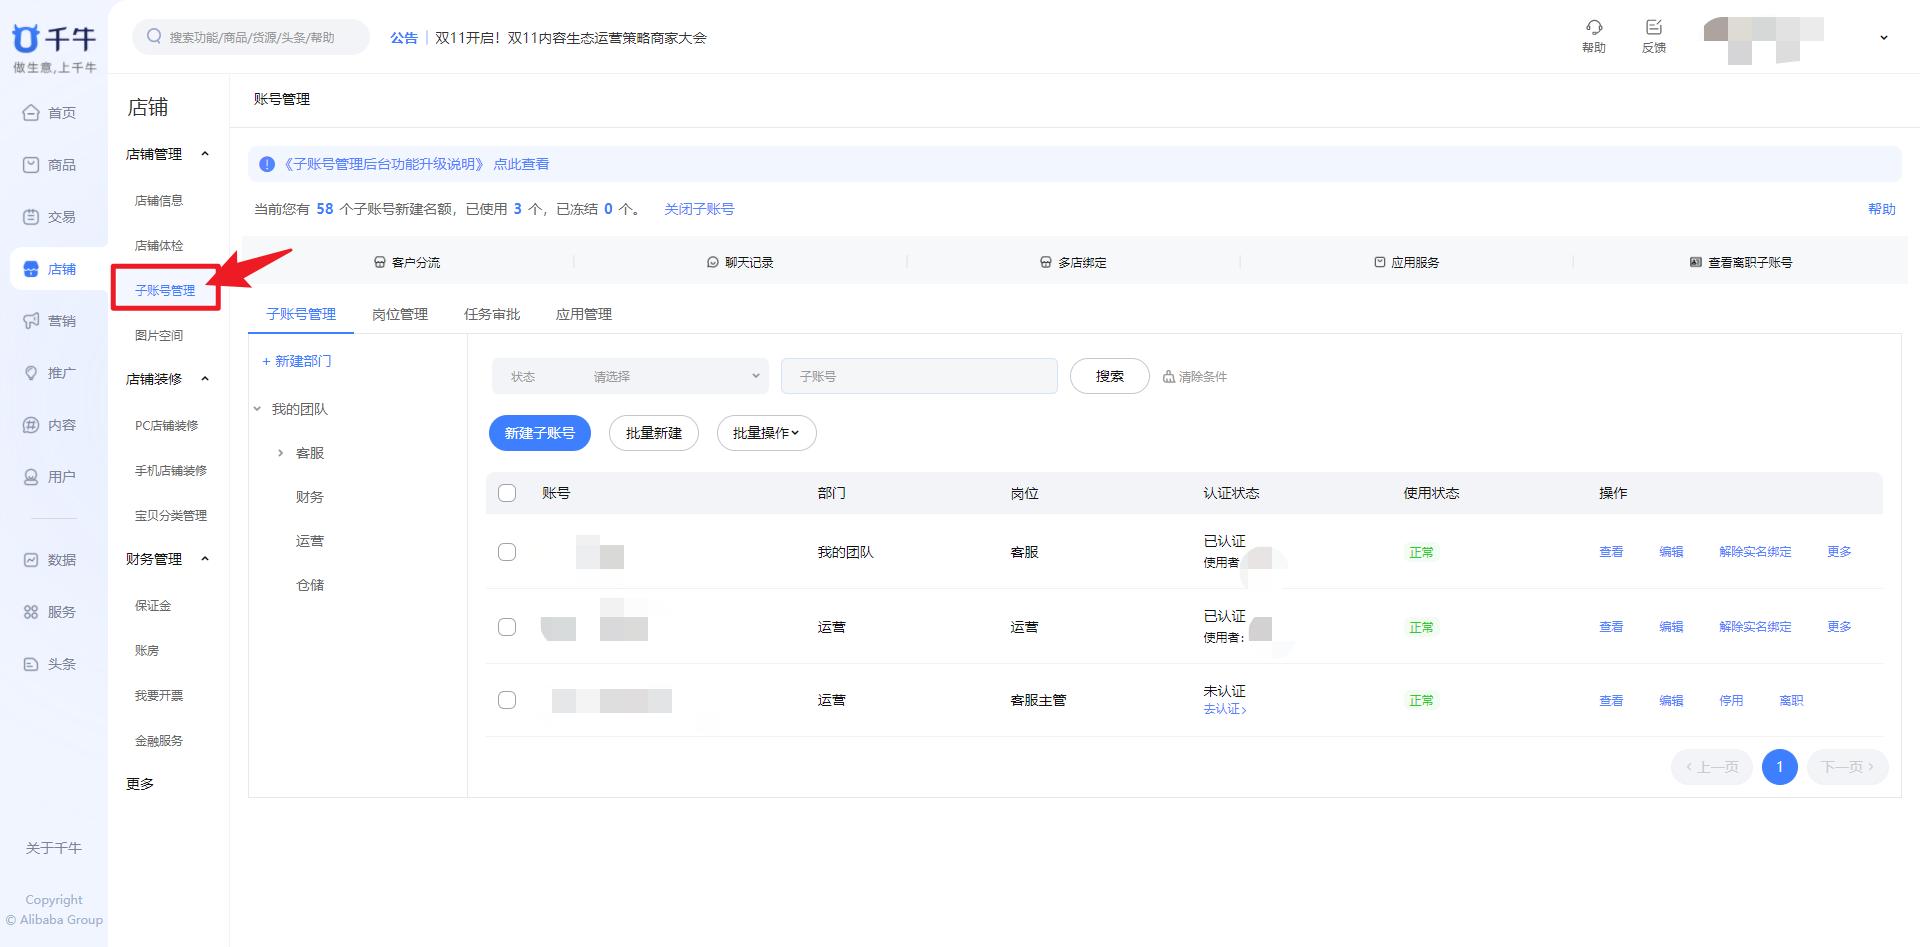Screen dimensions: 1920x947
Task: Switch to the 任务审批 tab
Action: pyautogui.click(x=491, y=313)
